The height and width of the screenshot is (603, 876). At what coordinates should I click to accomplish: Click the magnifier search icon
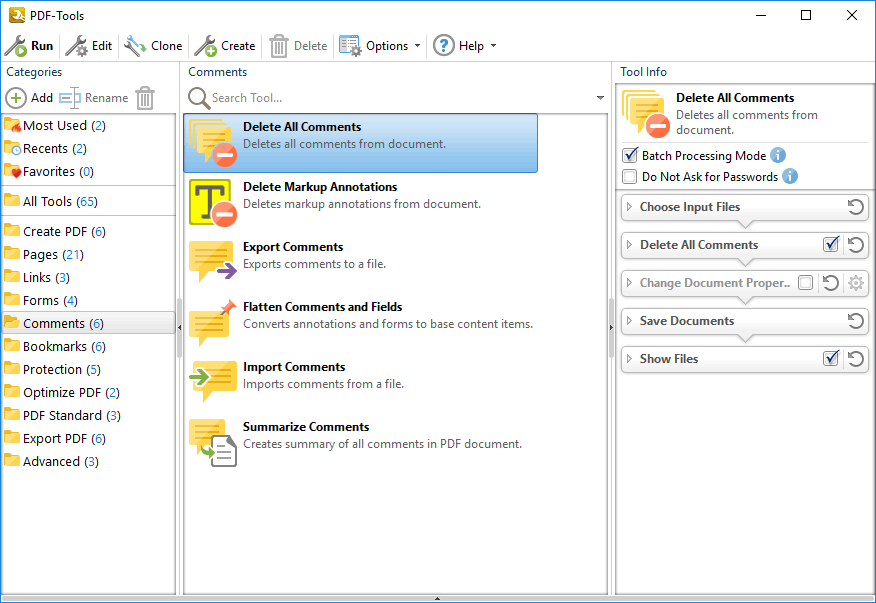click(198, 98)
